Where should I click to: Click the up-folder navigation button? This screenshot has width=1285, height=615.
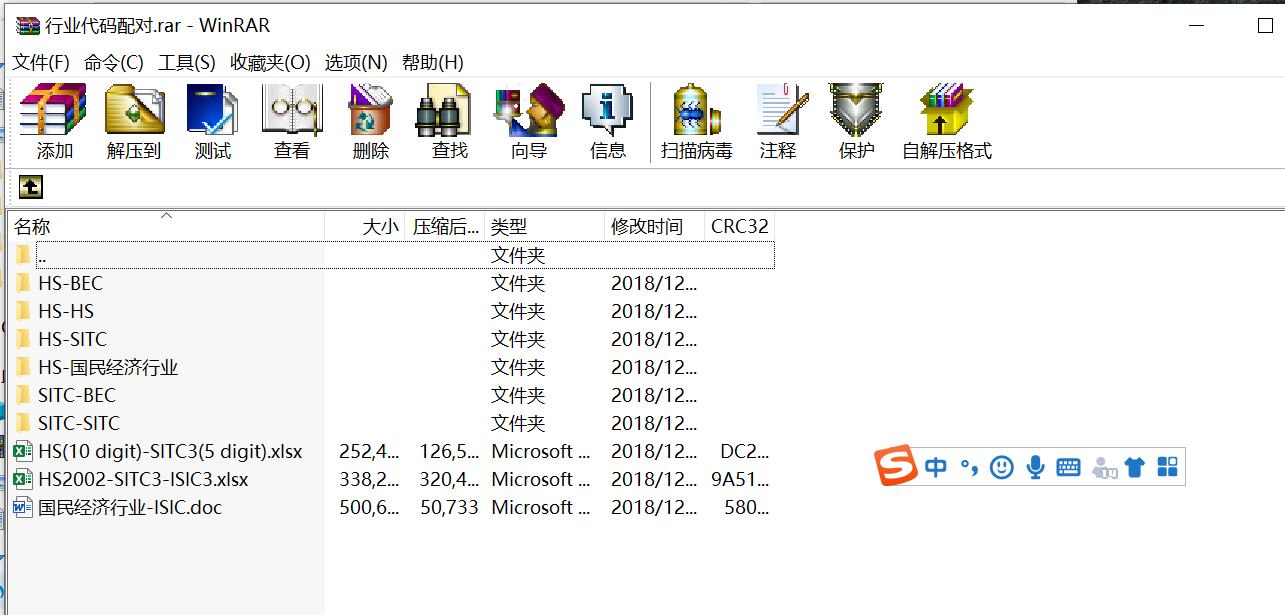click(x=29, y=186)
